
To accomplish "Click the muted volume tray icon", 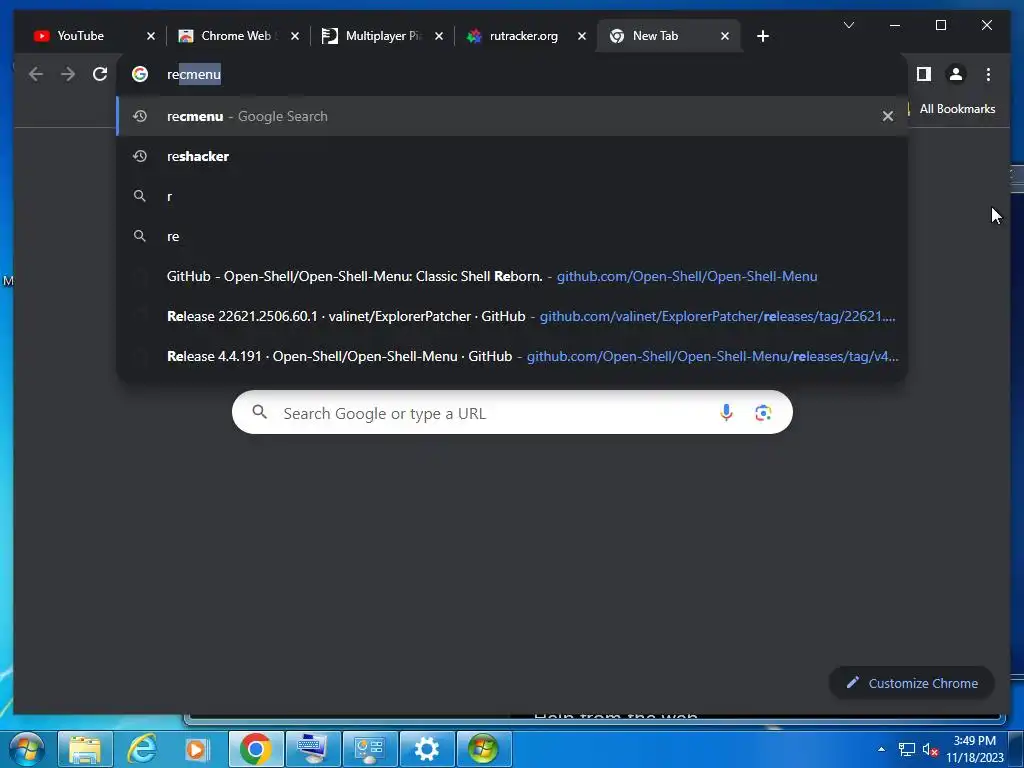I will point(930,749).
